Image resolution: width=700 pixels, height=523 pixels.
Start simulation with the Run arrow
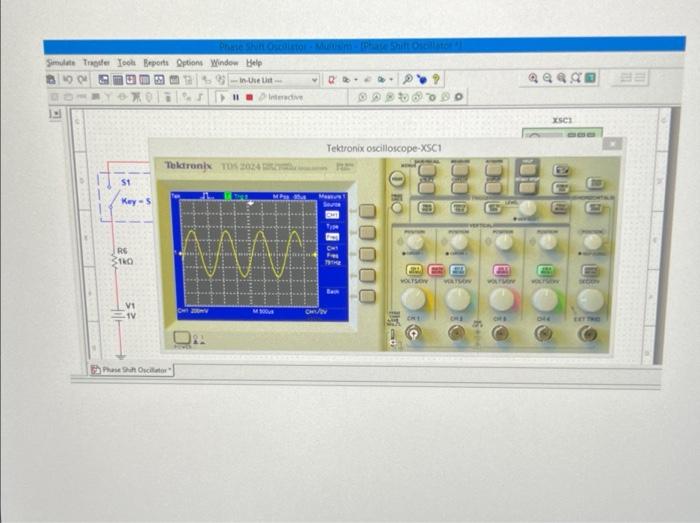click(223, 97)
